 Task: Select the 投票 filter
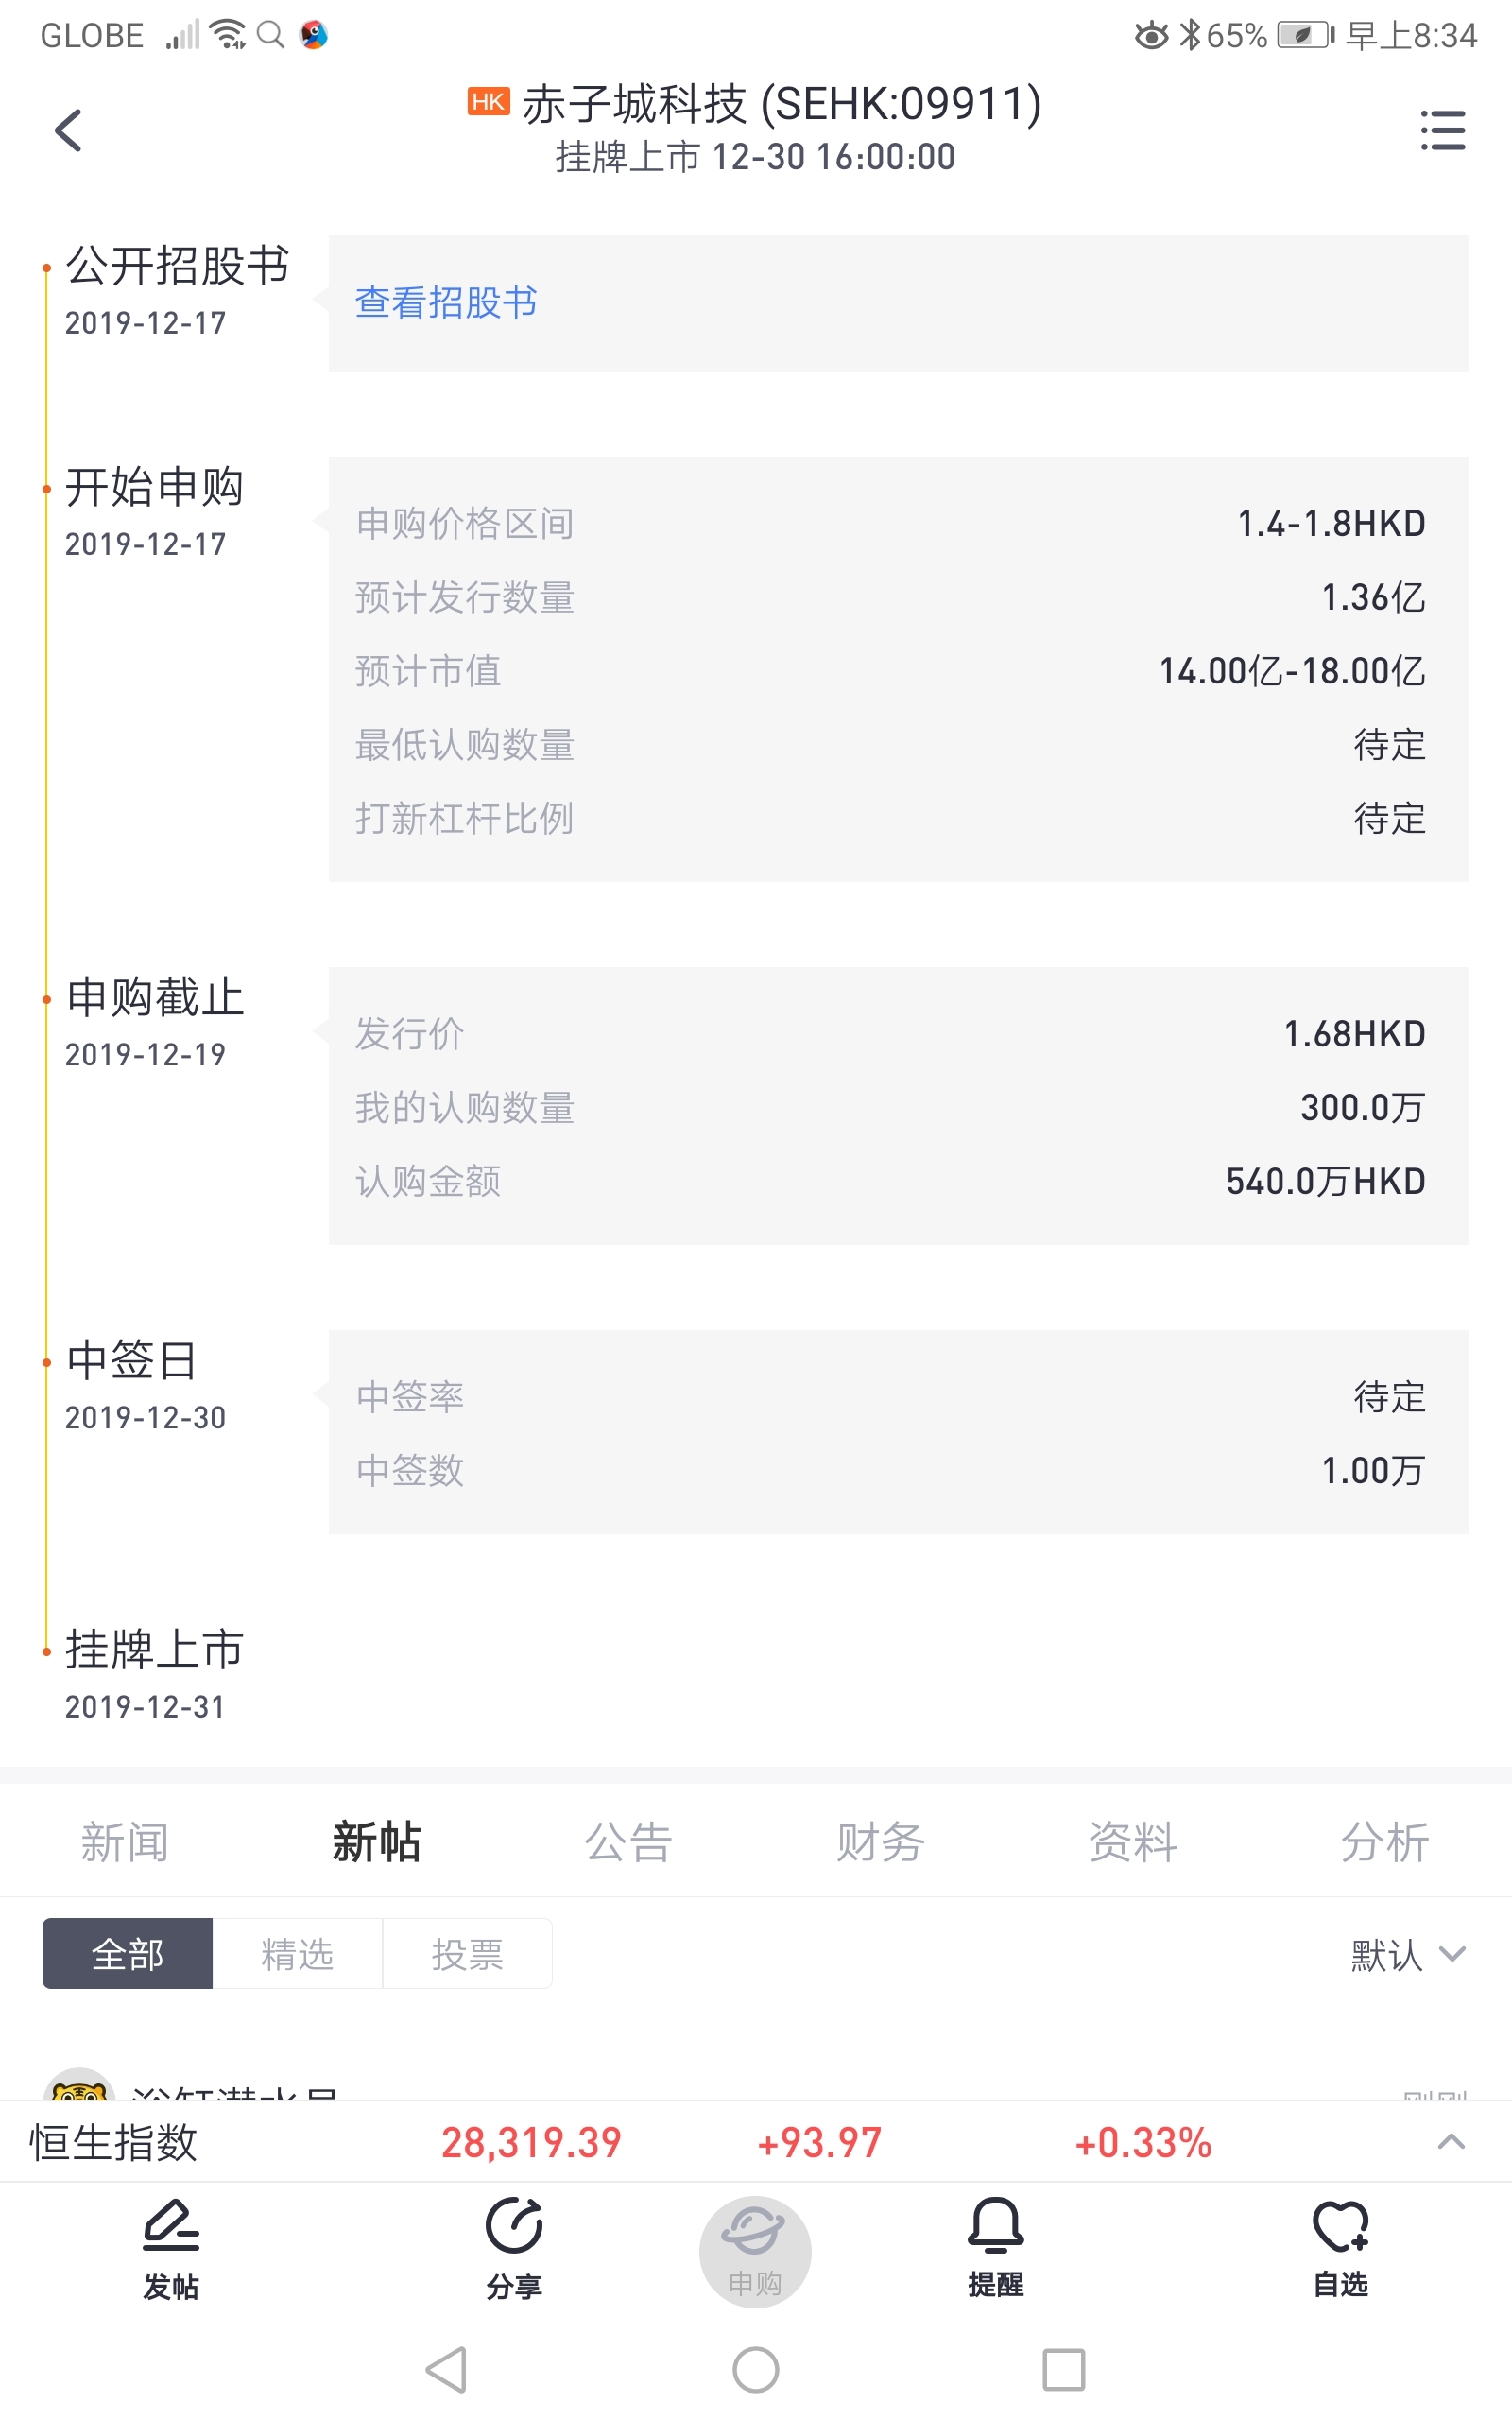pyautogui.click(x=467, y=1953)
